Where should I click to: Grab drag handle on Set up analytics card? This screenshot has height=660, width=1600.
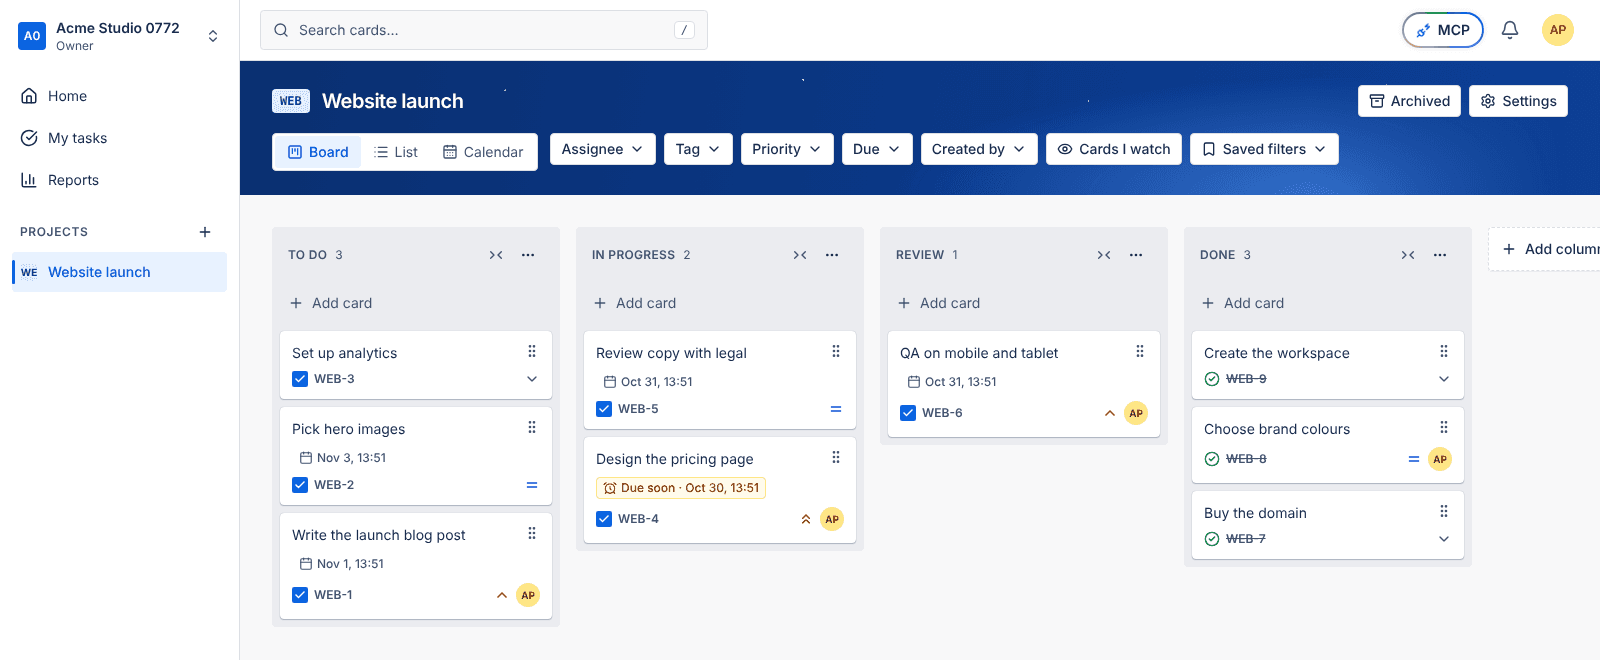[x=532, y=351]
